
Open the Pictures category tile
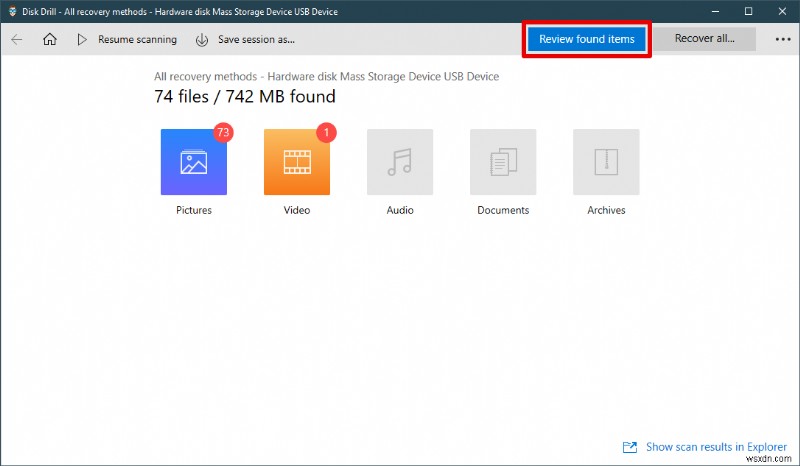click(x=193, y=162)
